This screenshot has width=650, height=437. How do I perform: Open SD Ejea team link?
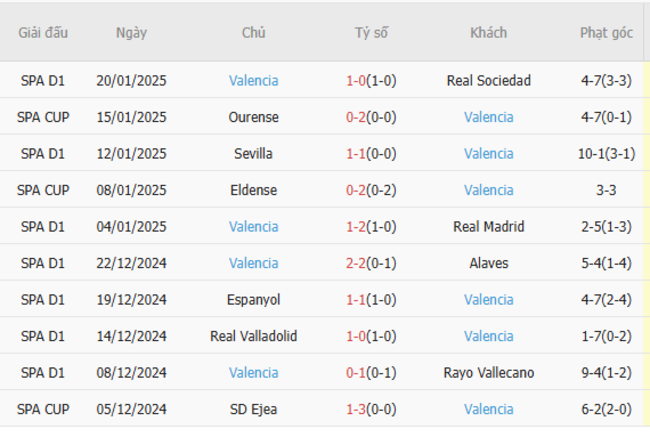click(x=253, y=409)
